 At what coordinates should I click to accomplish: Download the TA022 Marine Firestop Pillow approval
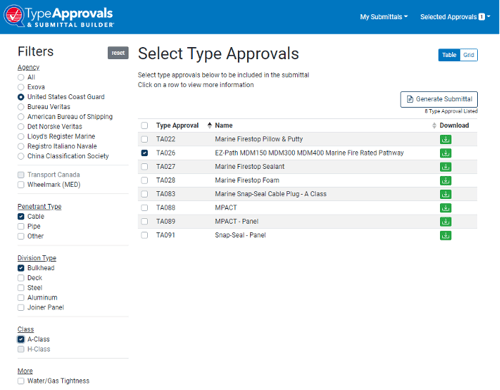tap(445, 139)
